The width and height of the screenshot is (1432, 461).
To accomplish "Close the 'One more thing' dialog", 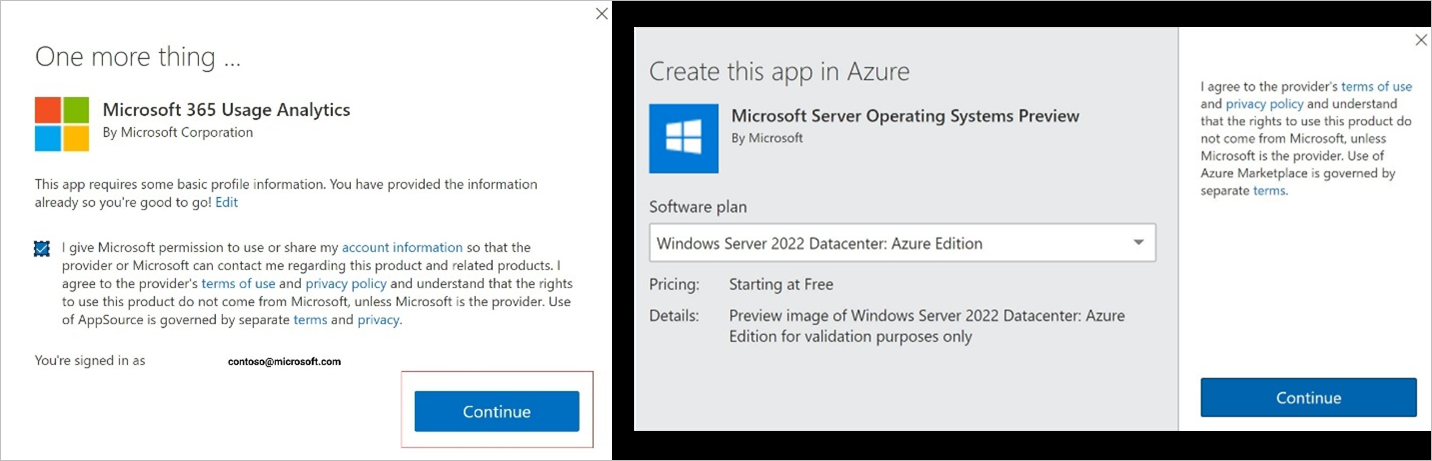I will pos(601,14).
